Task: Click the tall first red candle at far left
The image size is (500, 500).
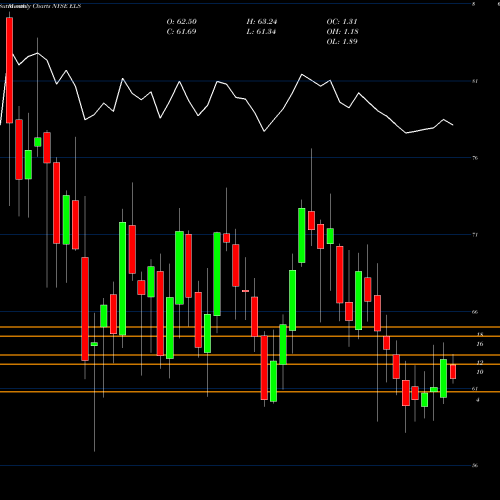Action: [9, 70]
